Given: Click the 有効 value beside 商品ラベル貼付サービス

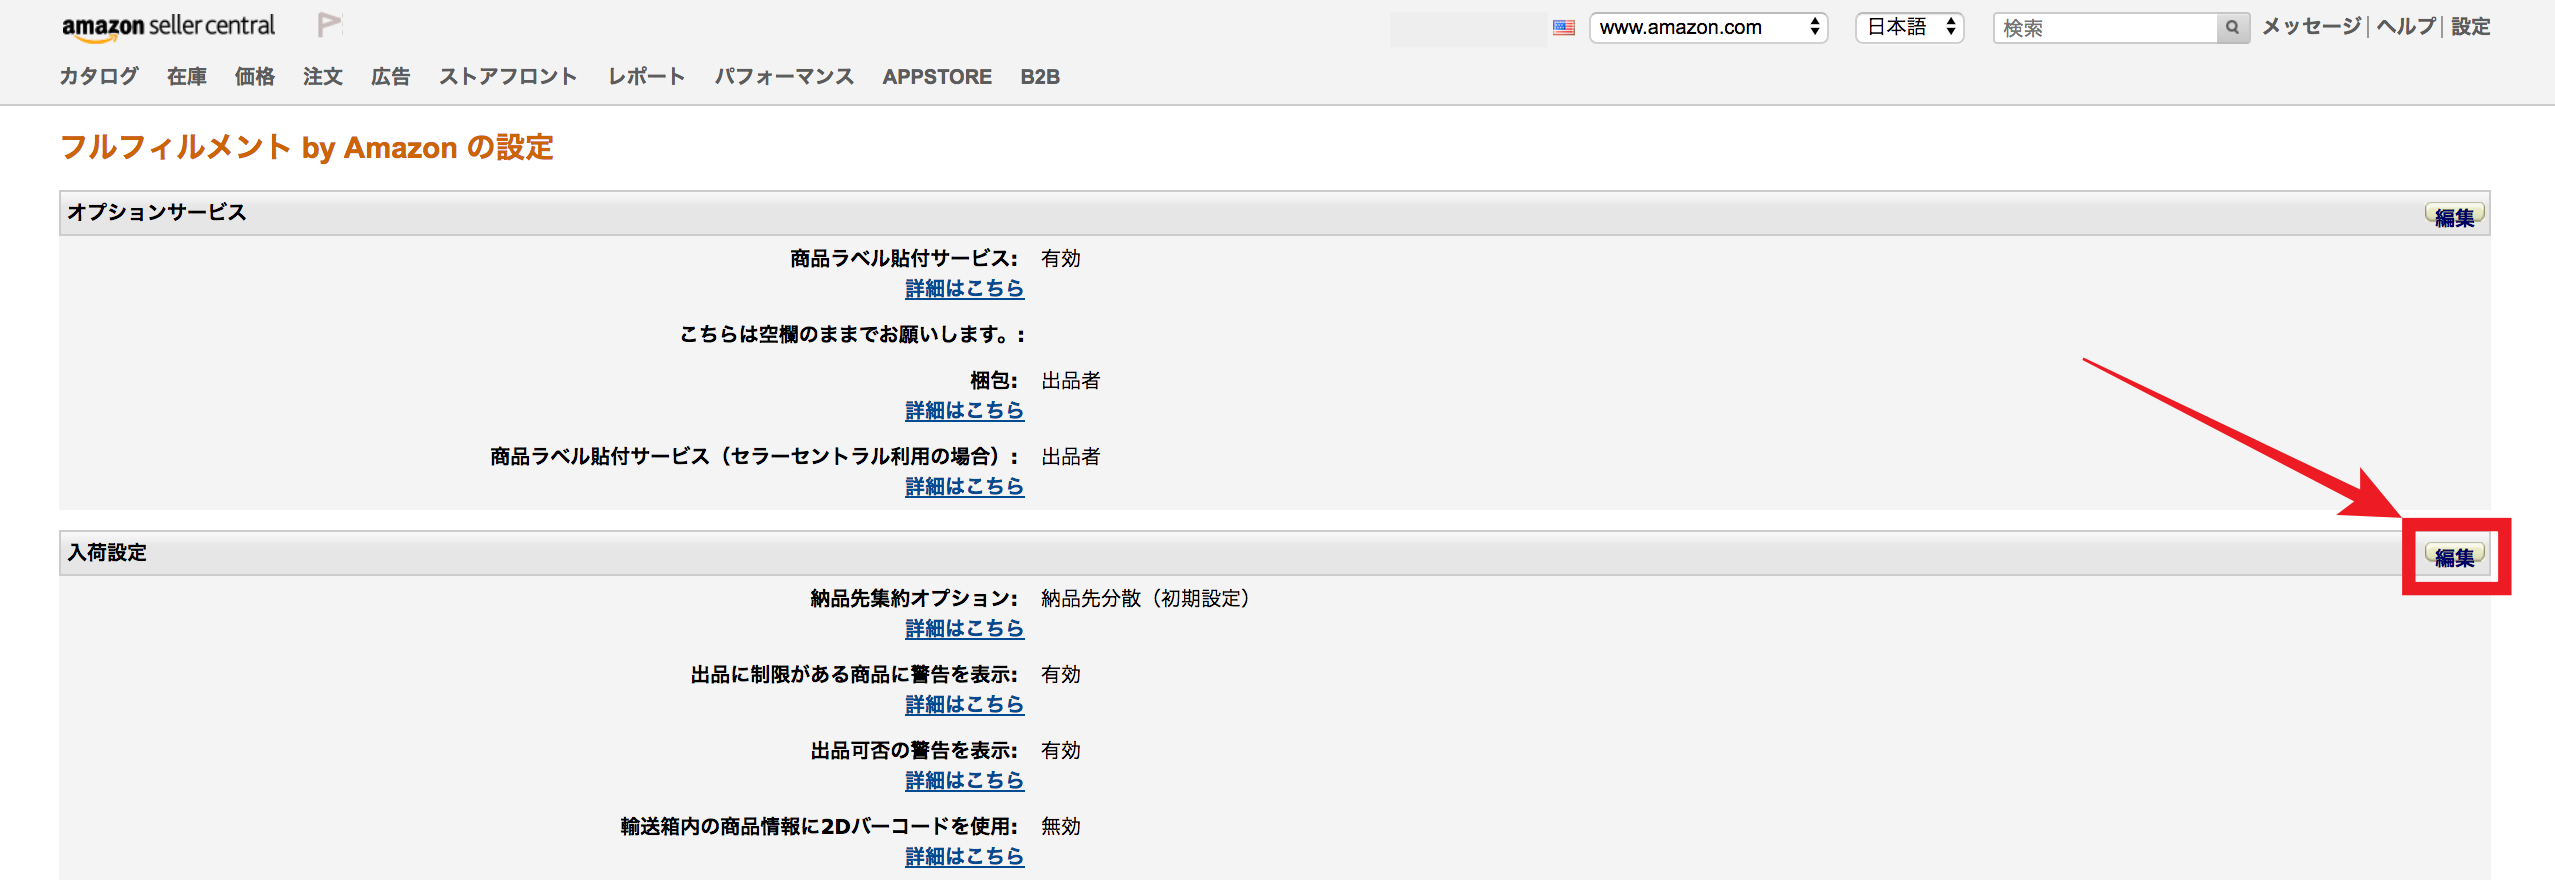Looking at the screenshot, I should click(1061, 259).
